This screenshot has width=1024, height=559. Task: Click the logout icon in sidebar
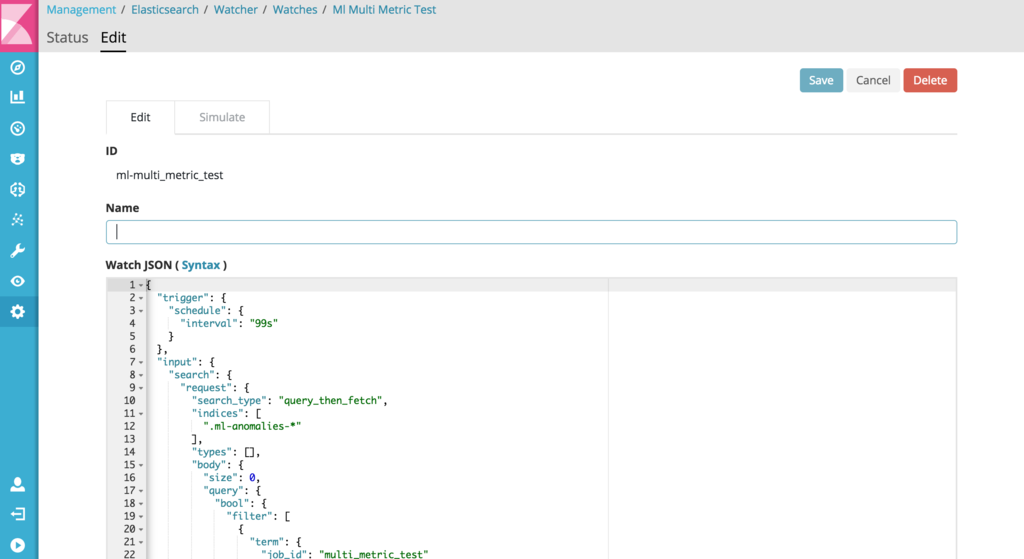pyautogui.click(x=18, y=515)
